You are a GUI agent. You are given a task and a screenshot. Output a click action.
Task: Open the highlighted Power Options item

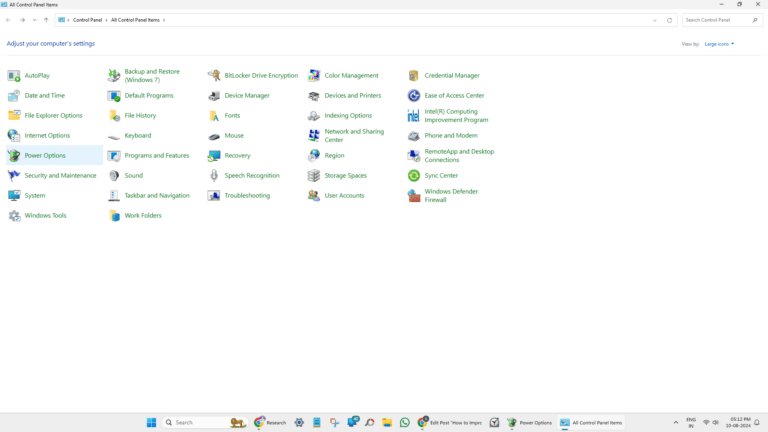click(x=54, y=155)
